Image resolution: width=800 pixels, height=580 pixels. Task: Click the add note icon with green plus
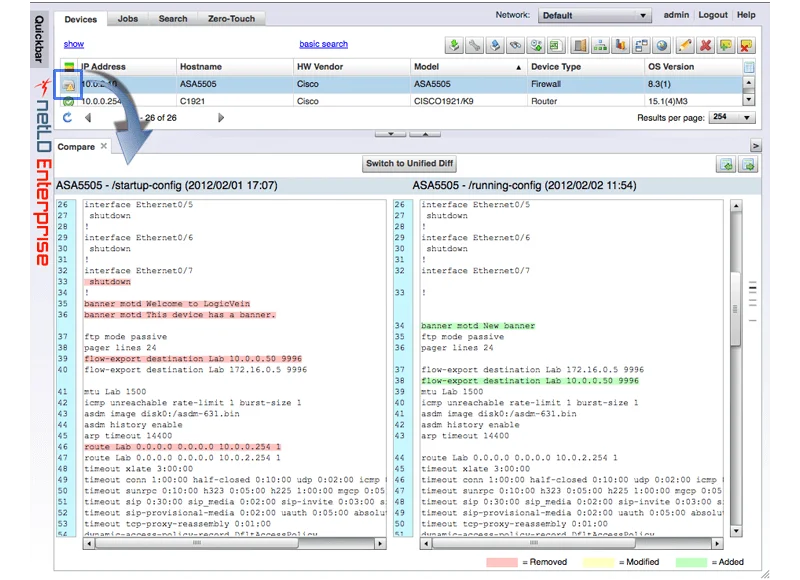click(x=726, y=45)
